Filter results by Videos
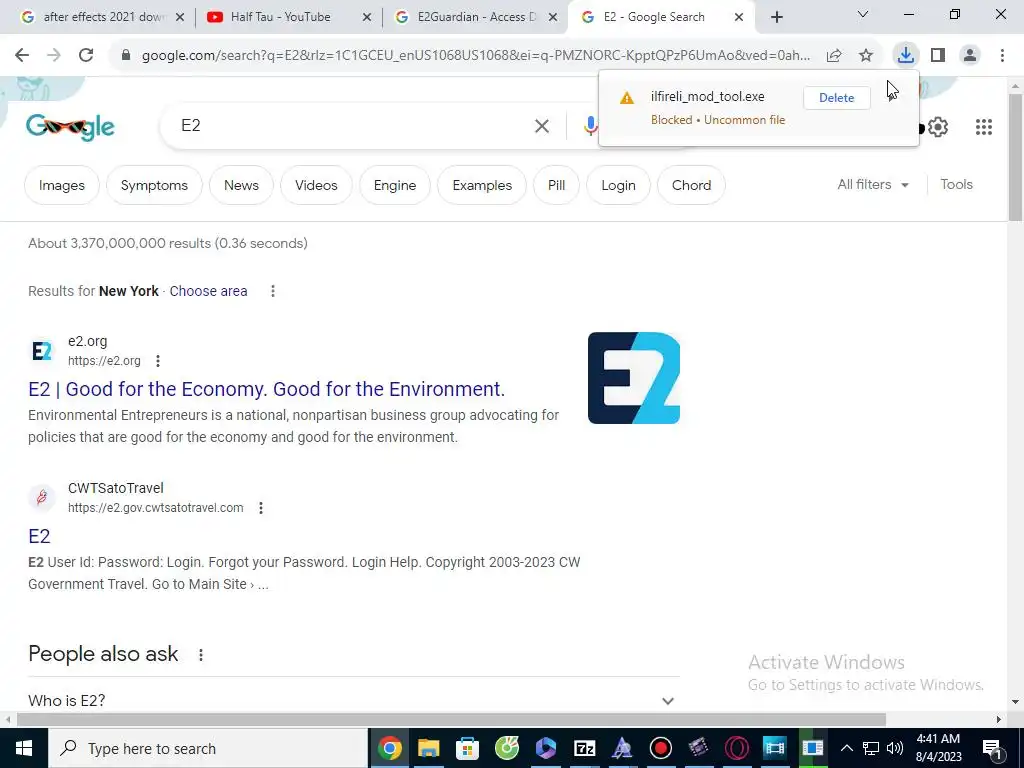The width and height of the screenshot is (1024, 768). 316,185
